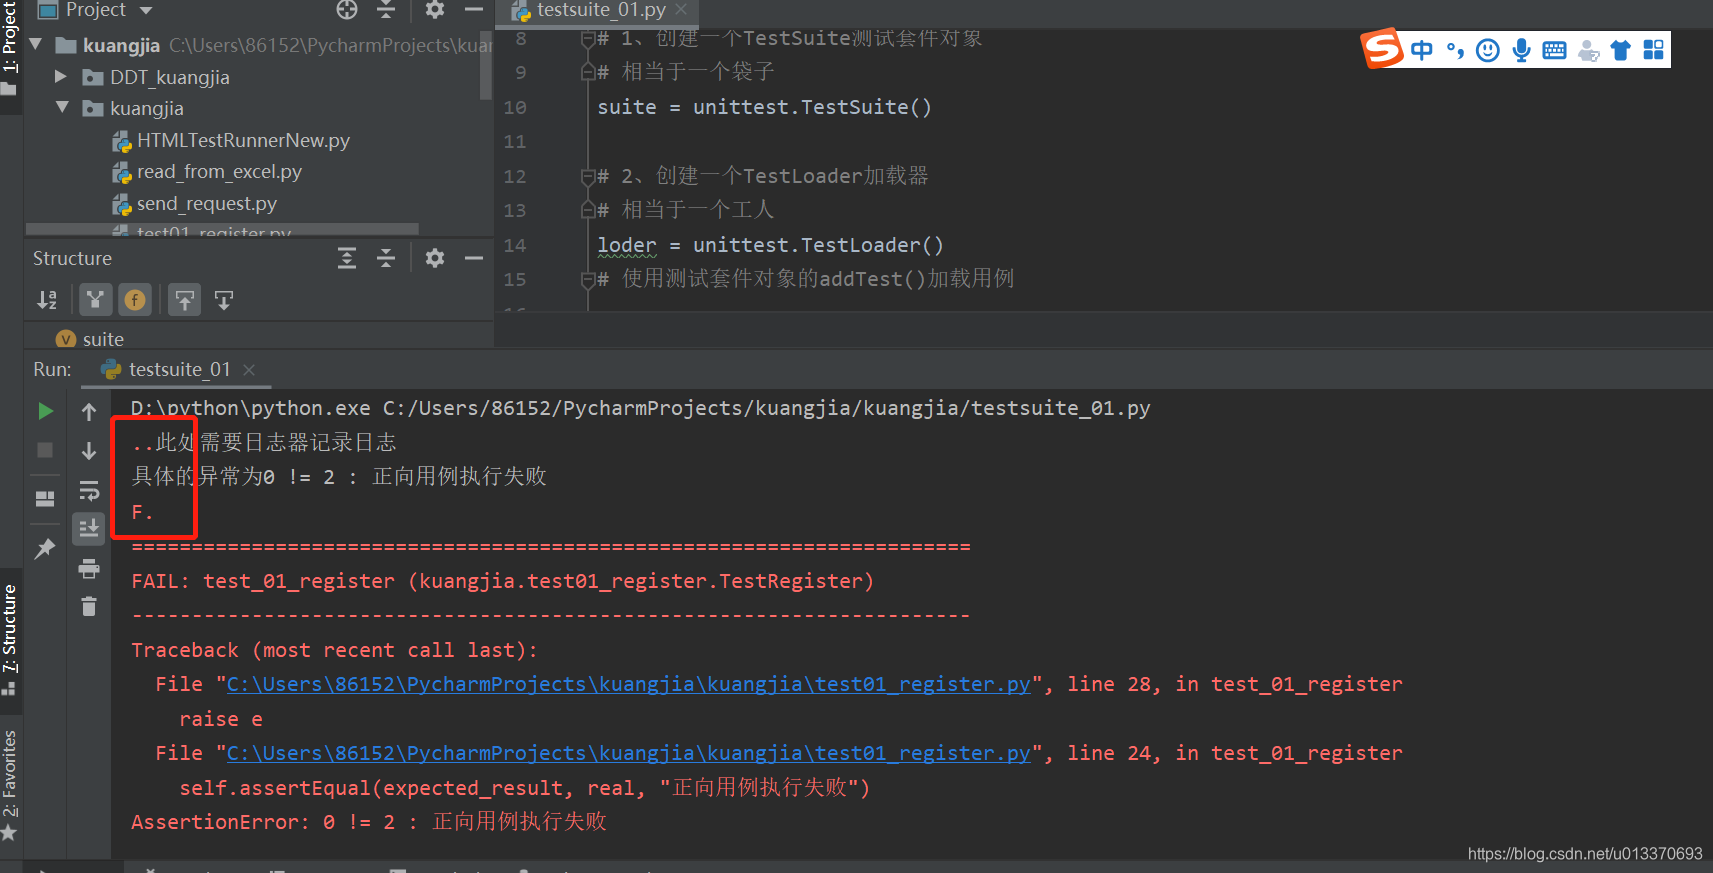Open the Structure panel settings gear
This screenshot has height=873, width=1713.
coord(435,258)
